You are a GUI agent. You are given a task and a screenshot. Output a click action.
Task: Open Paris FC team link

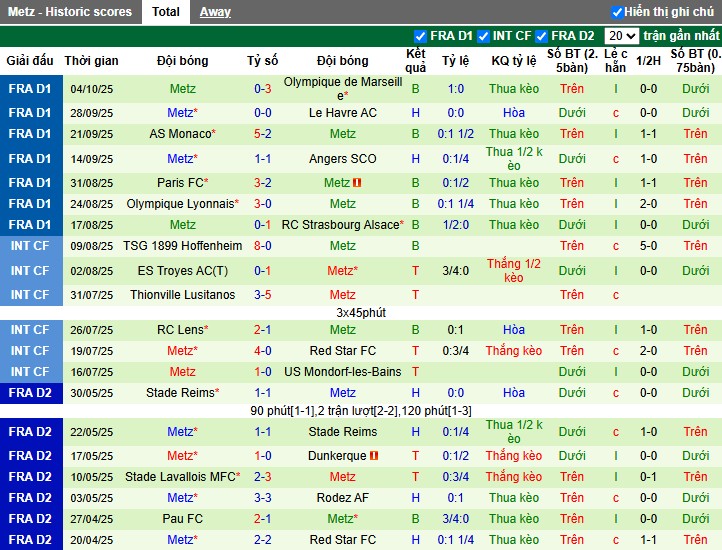click(x=180, y=183)
